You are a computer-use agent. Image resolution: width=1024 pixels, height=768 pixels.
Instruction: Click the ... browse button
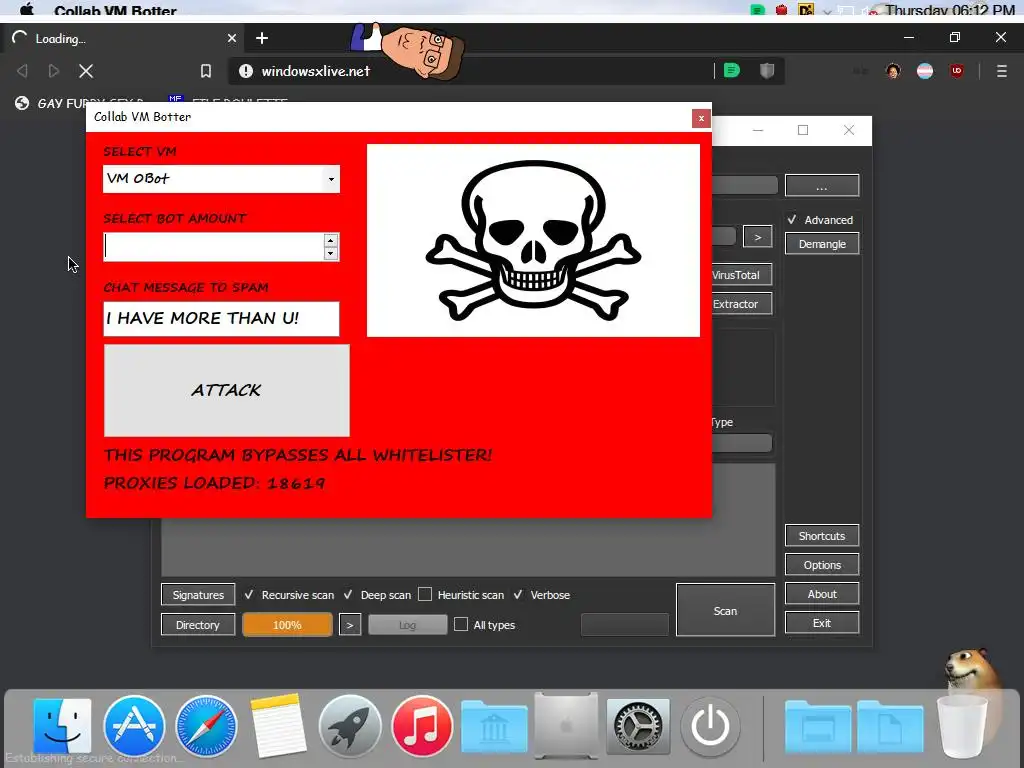click(x=822, y=185)
